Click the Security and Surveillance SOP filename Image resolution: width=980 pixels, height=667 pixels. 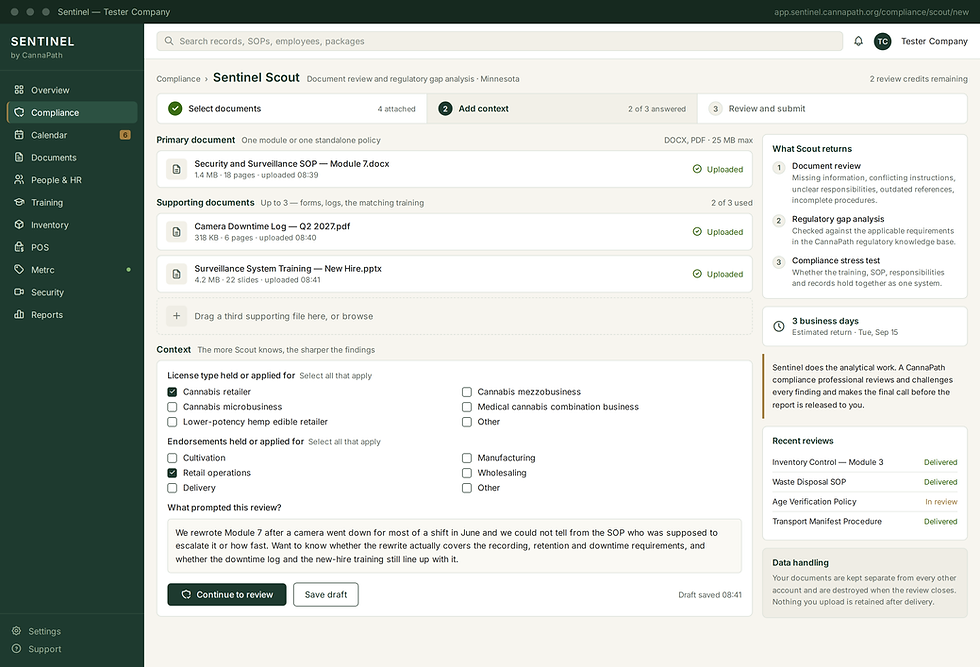292,164
